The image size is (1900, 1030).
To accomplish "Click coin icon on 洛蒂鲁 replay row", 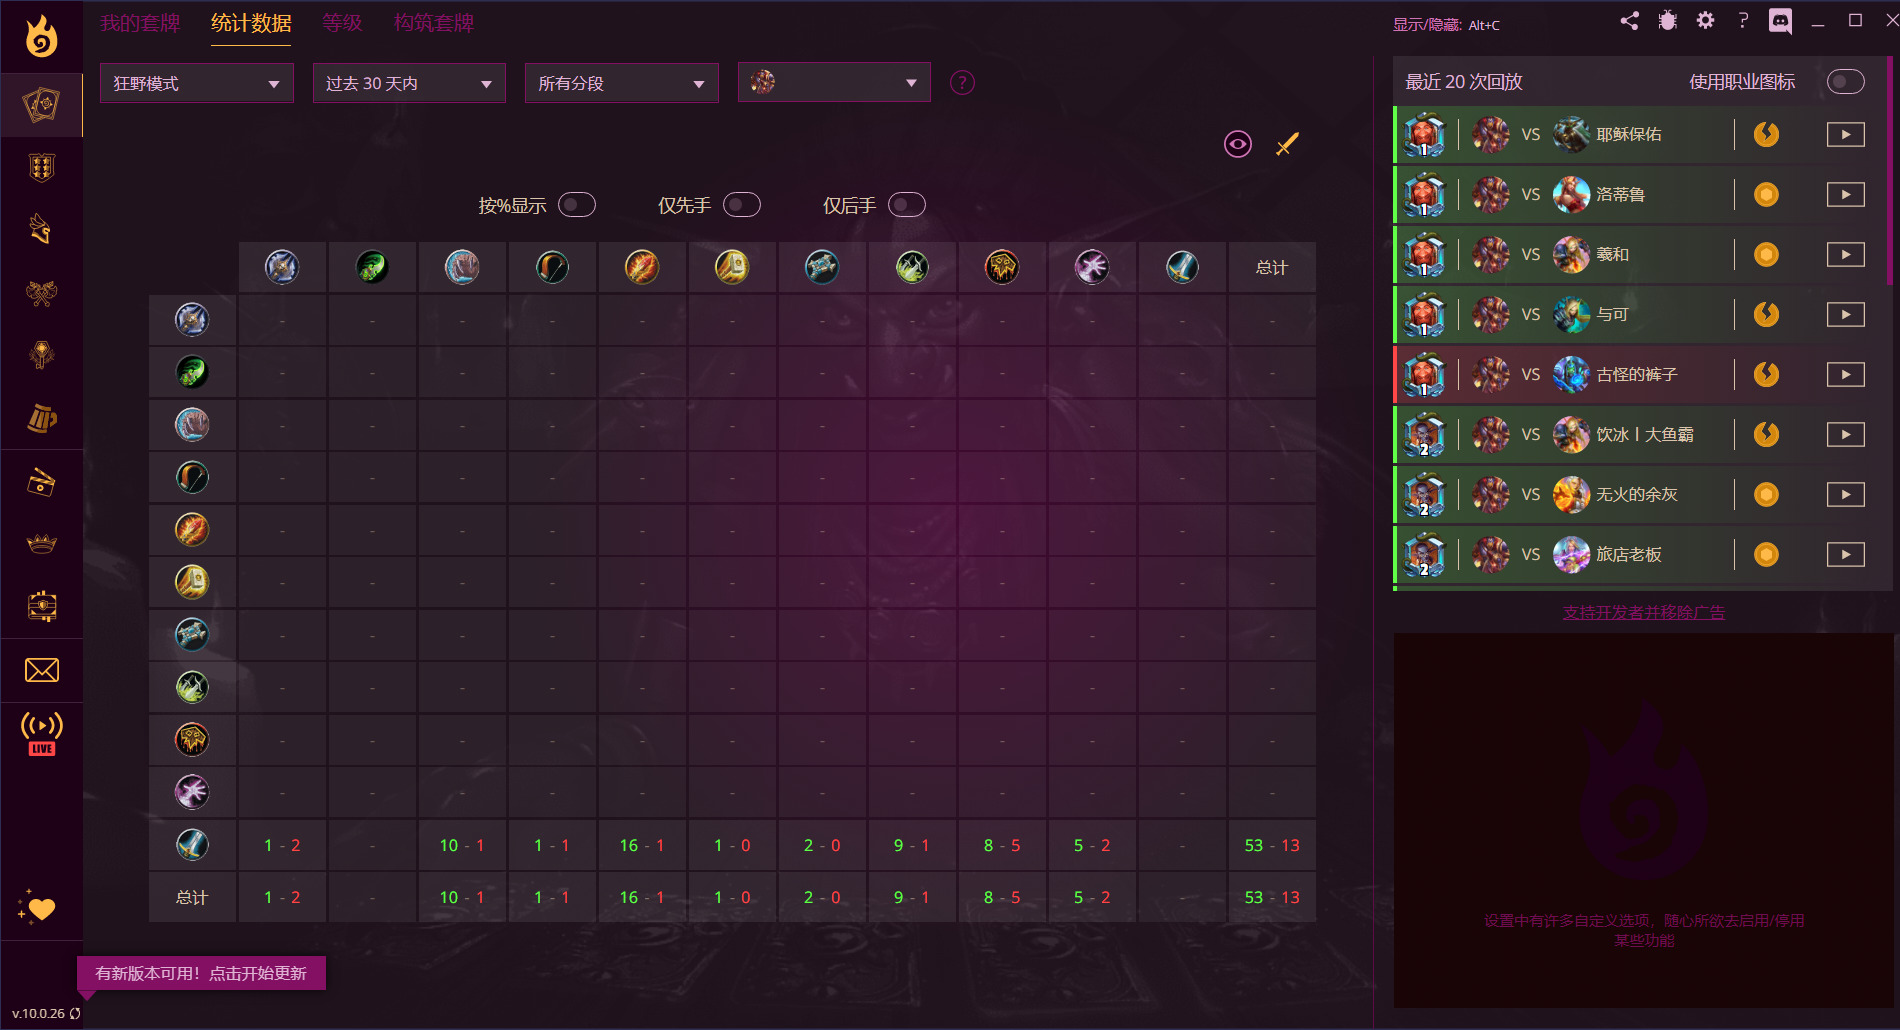I will (1767, 194).
